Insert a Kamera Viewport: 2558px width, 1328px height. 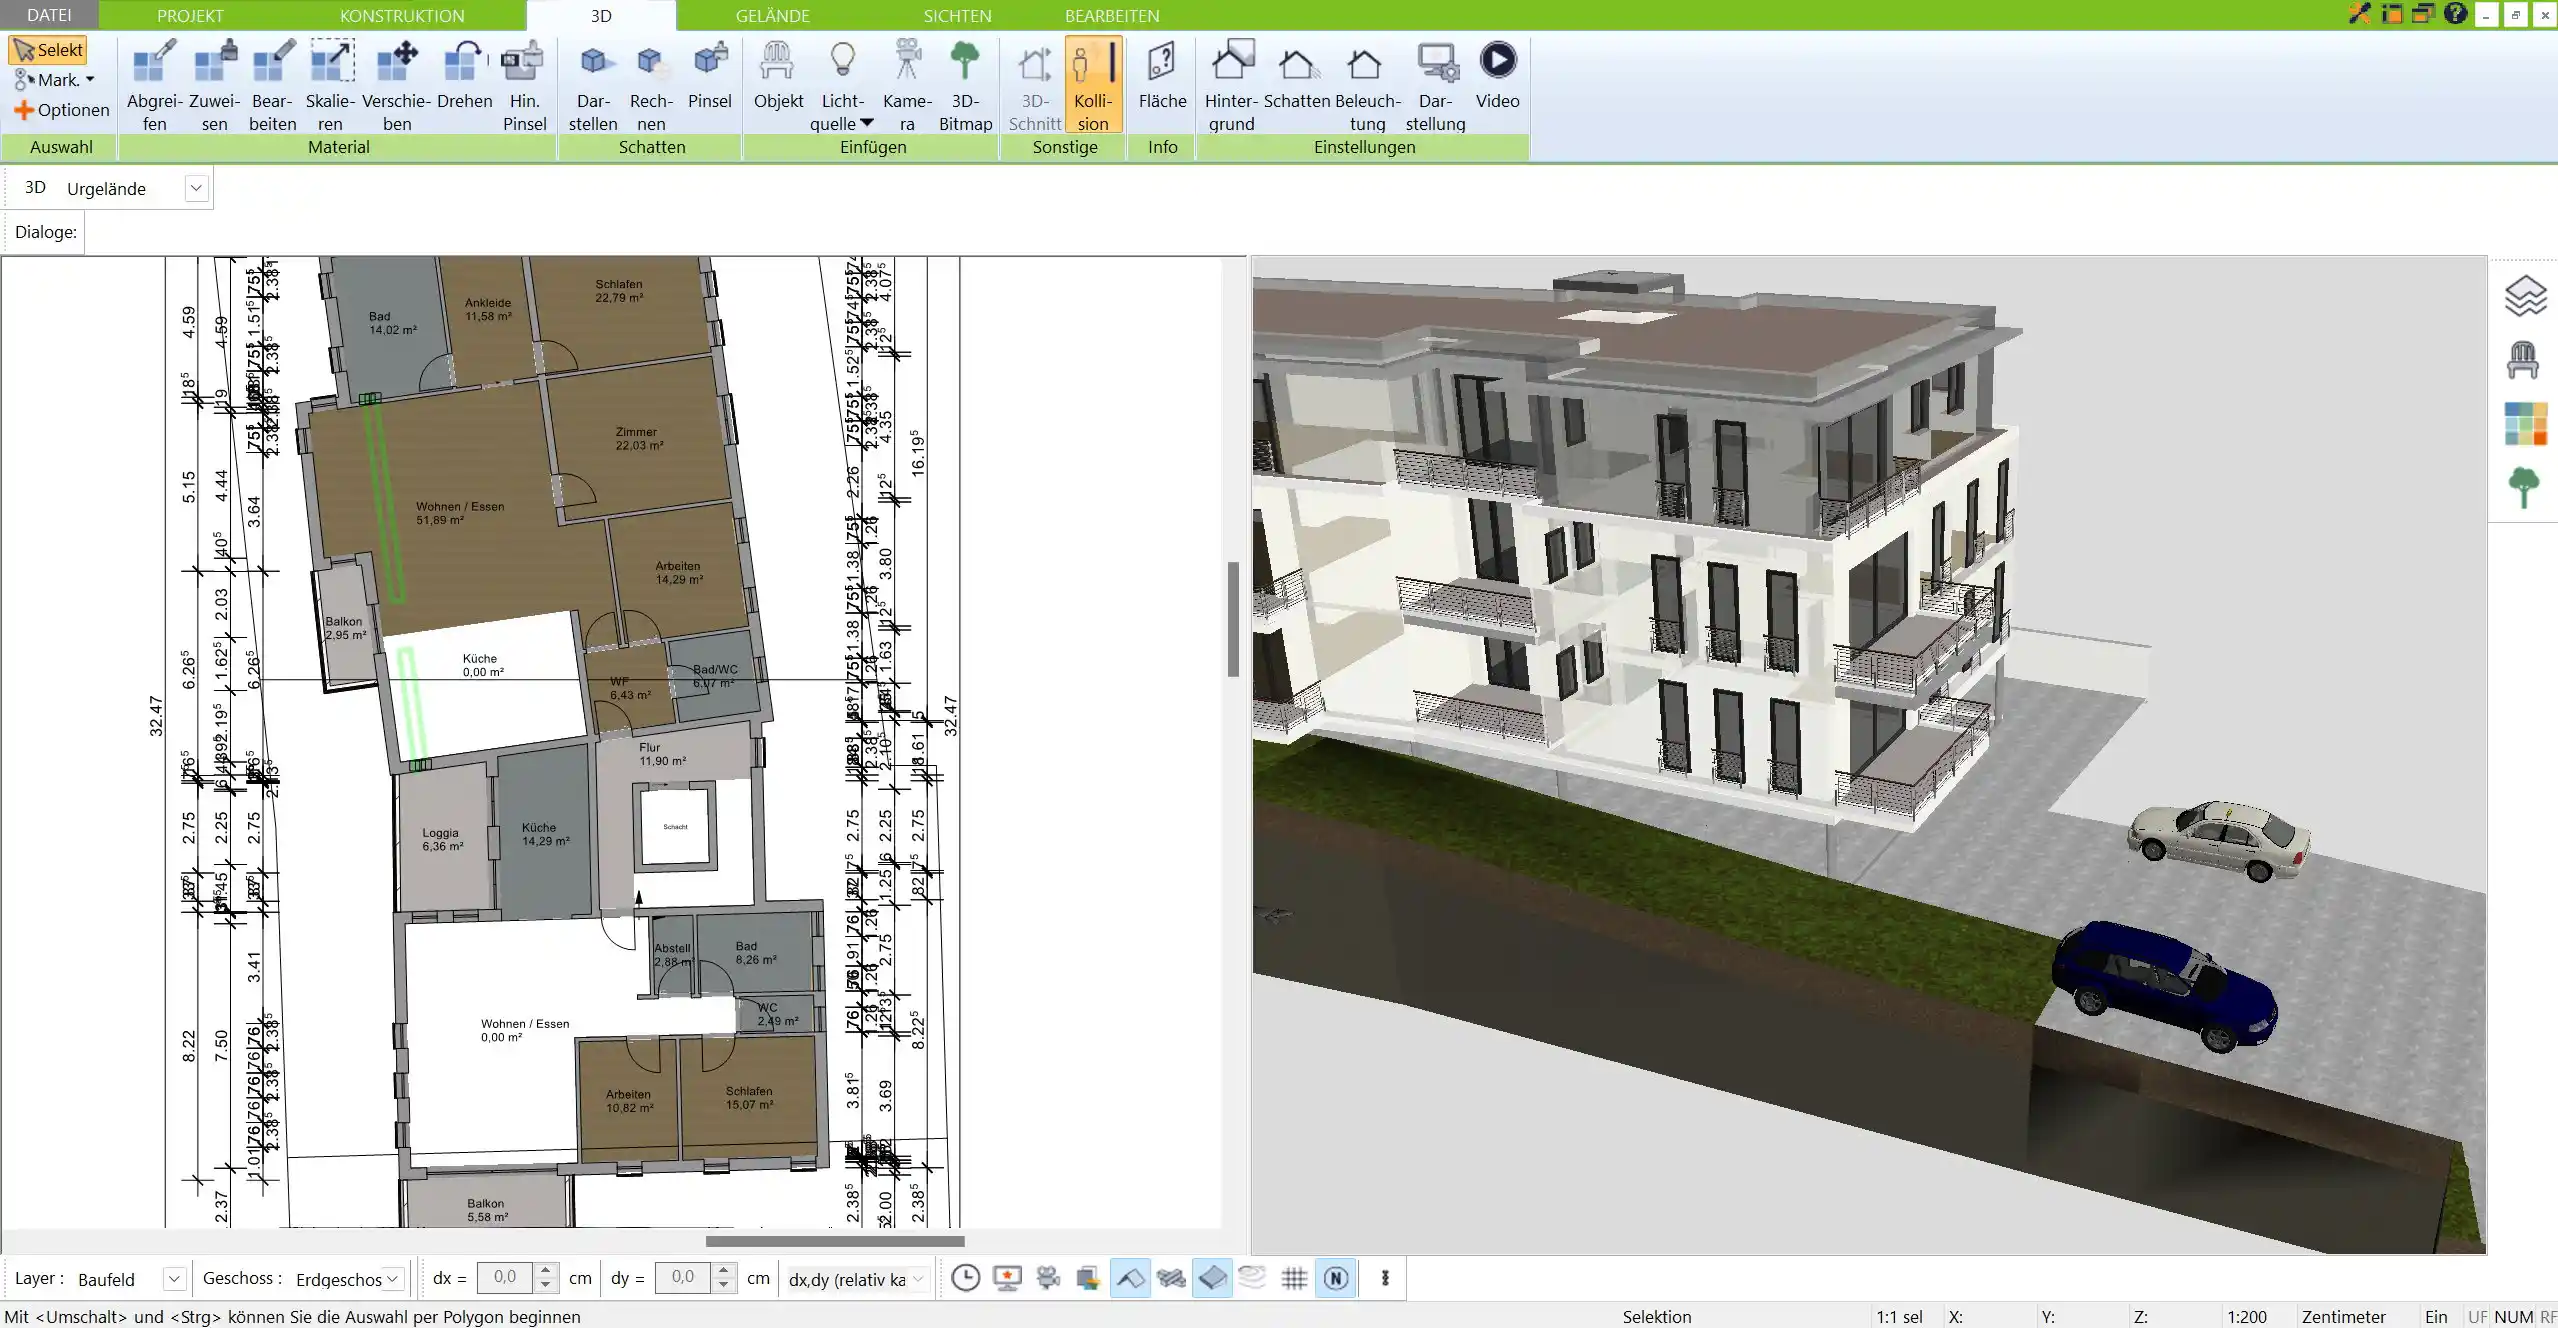coord(907,86)
